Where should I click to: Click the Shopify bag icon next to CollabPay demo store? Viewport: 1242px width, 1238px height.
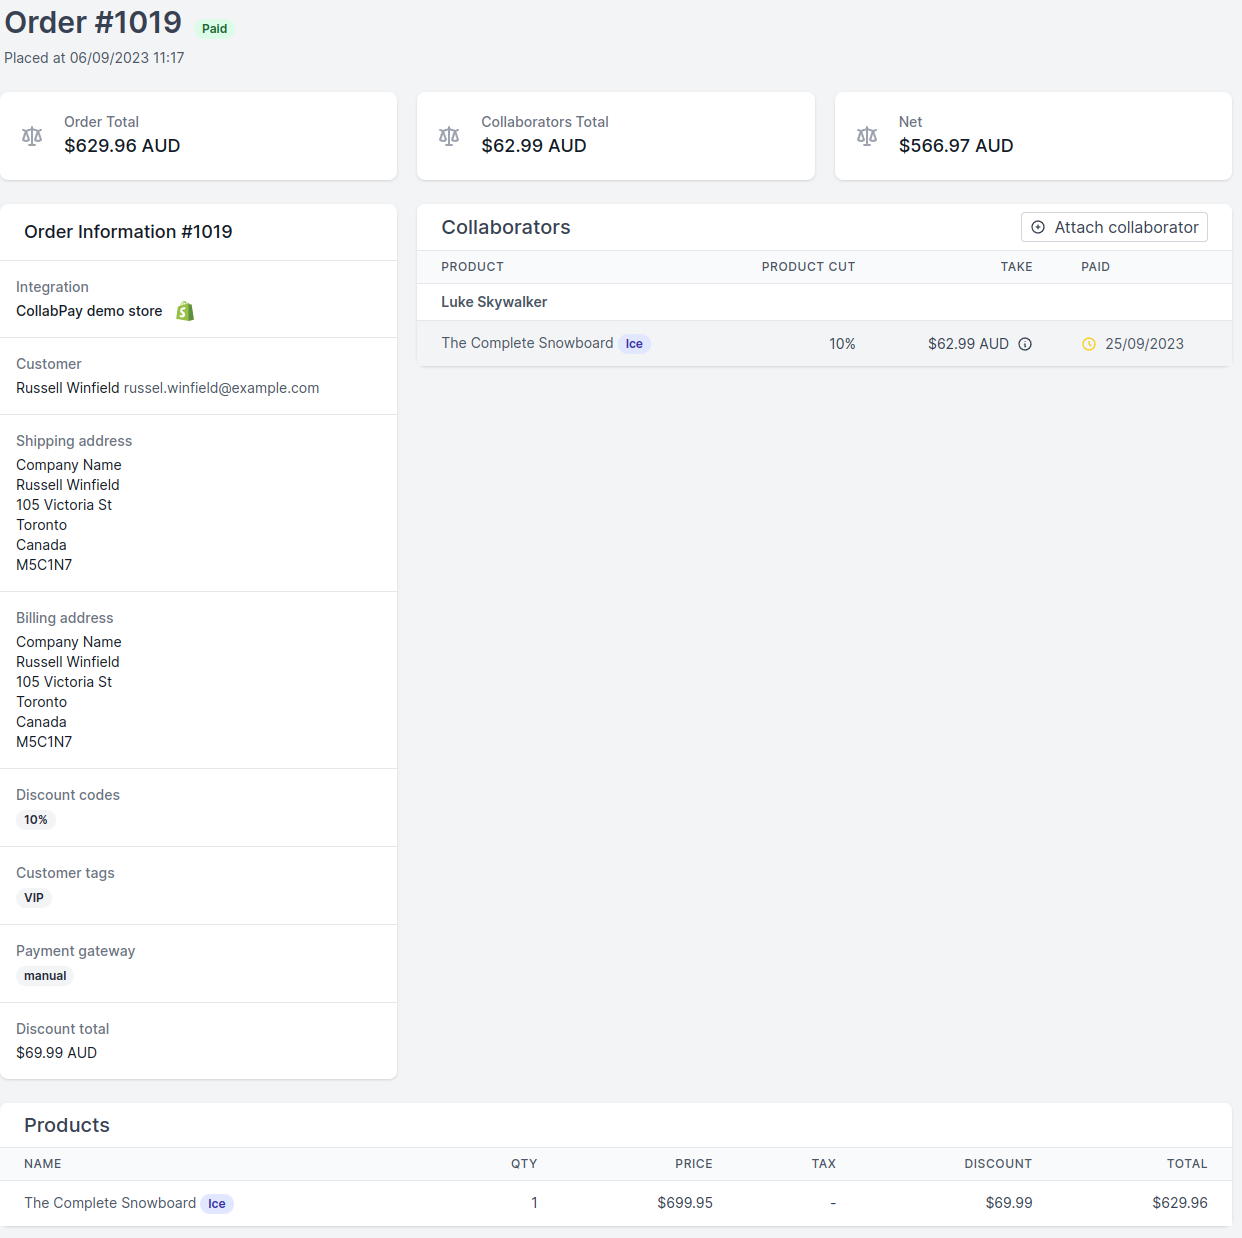pos(185,311)
